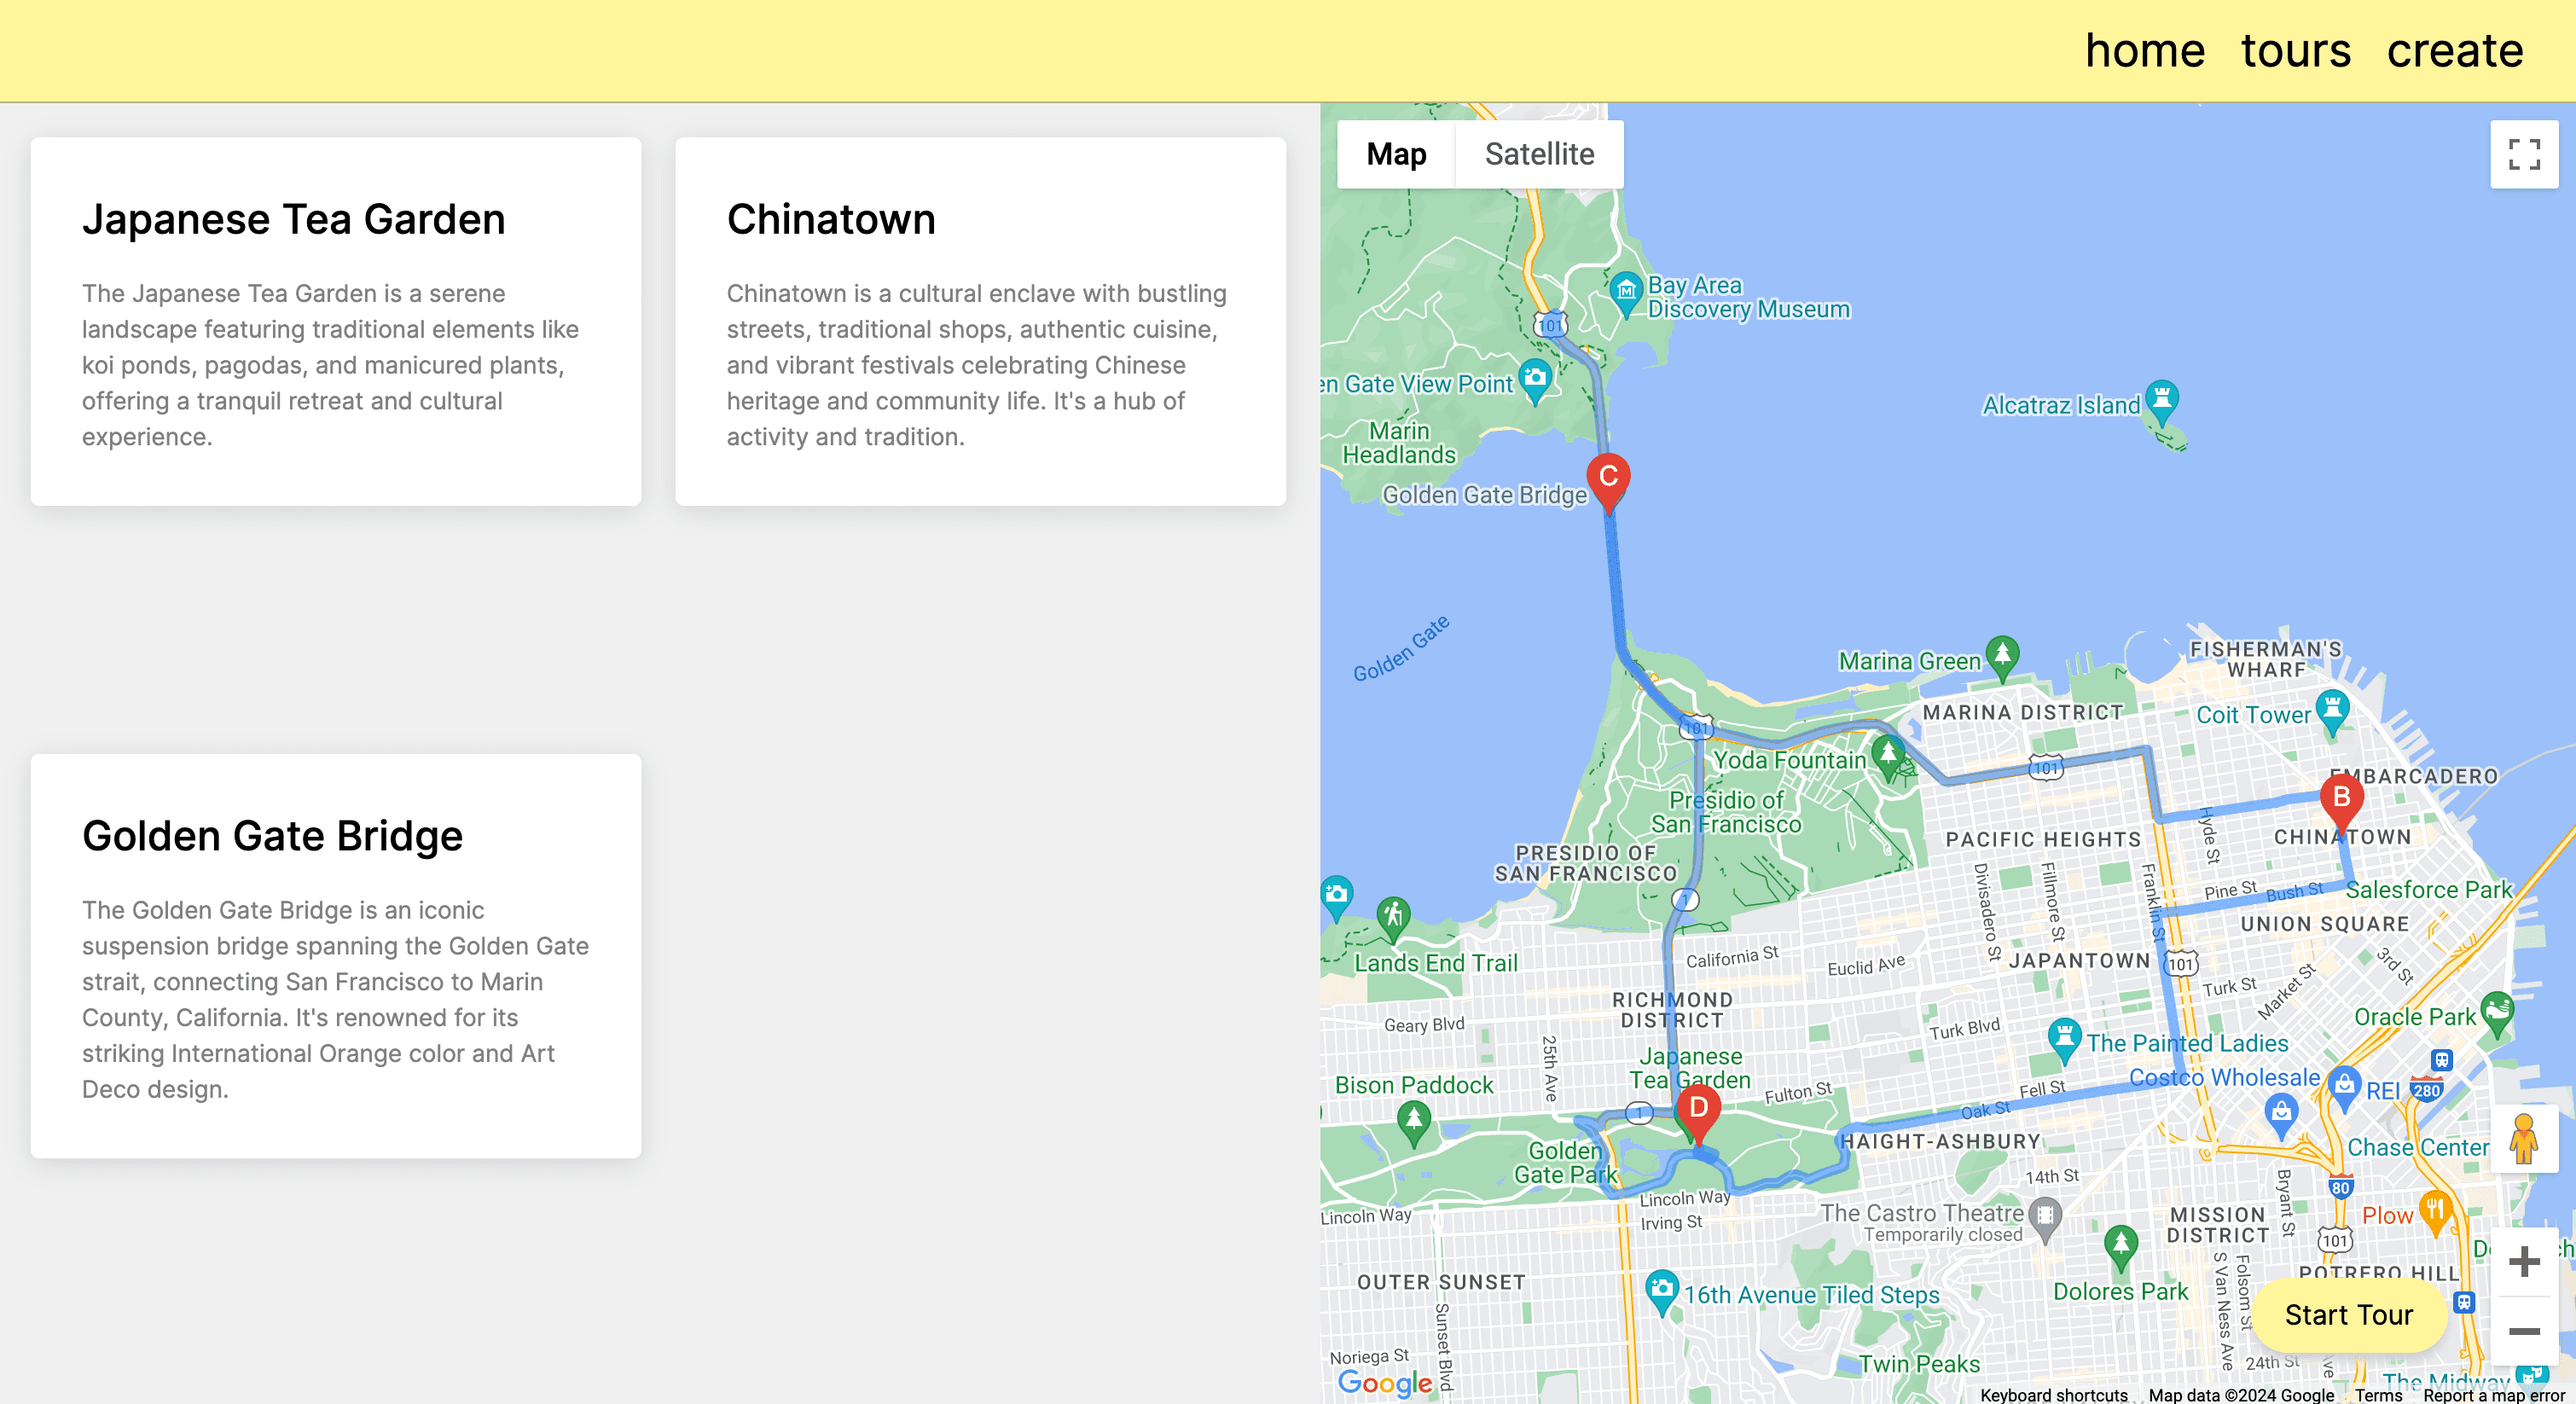Select the Map view type
Screen dimensions: 2576x1404
(1396, 154)
